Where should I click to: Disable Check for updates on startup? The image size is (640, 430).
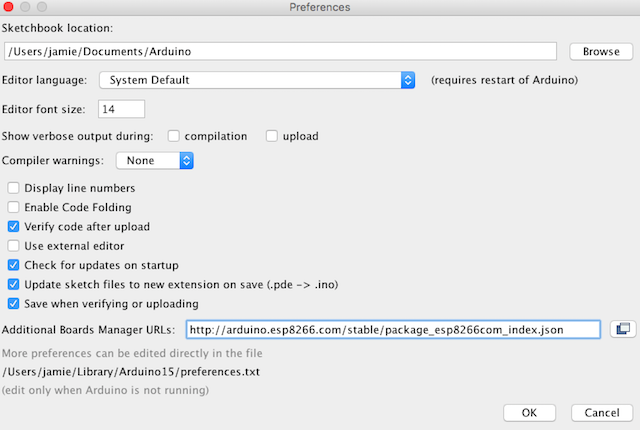click(x=14, y=265)
